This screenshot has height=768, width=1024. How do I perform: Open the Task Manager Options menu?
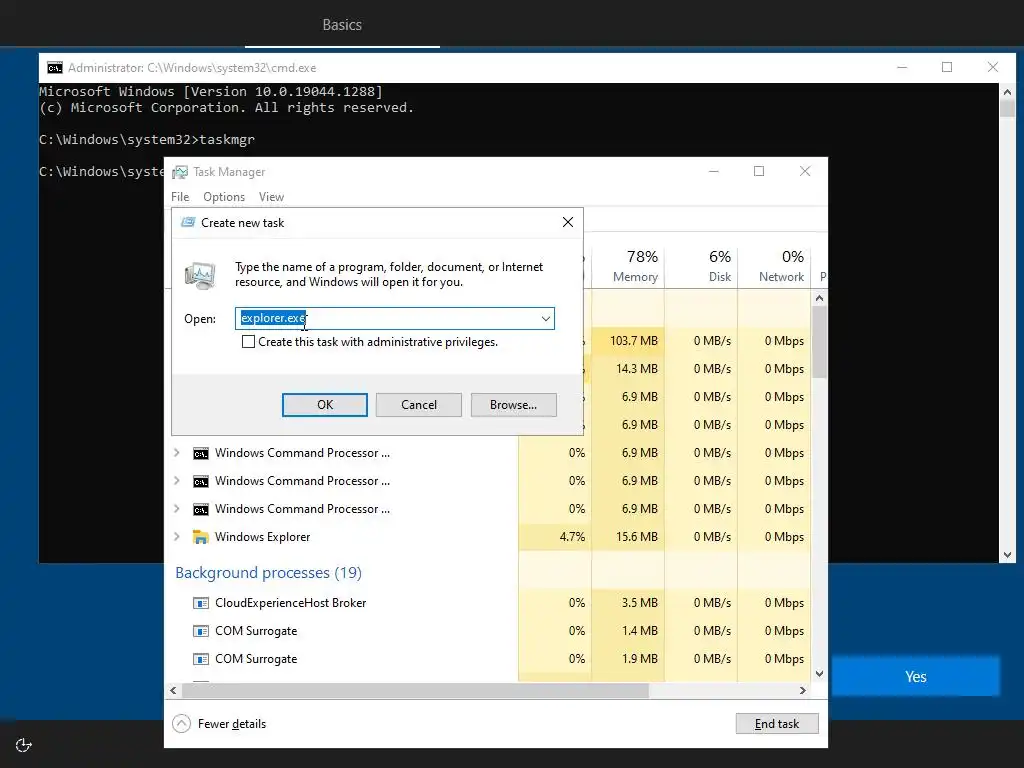coord(224,197)
